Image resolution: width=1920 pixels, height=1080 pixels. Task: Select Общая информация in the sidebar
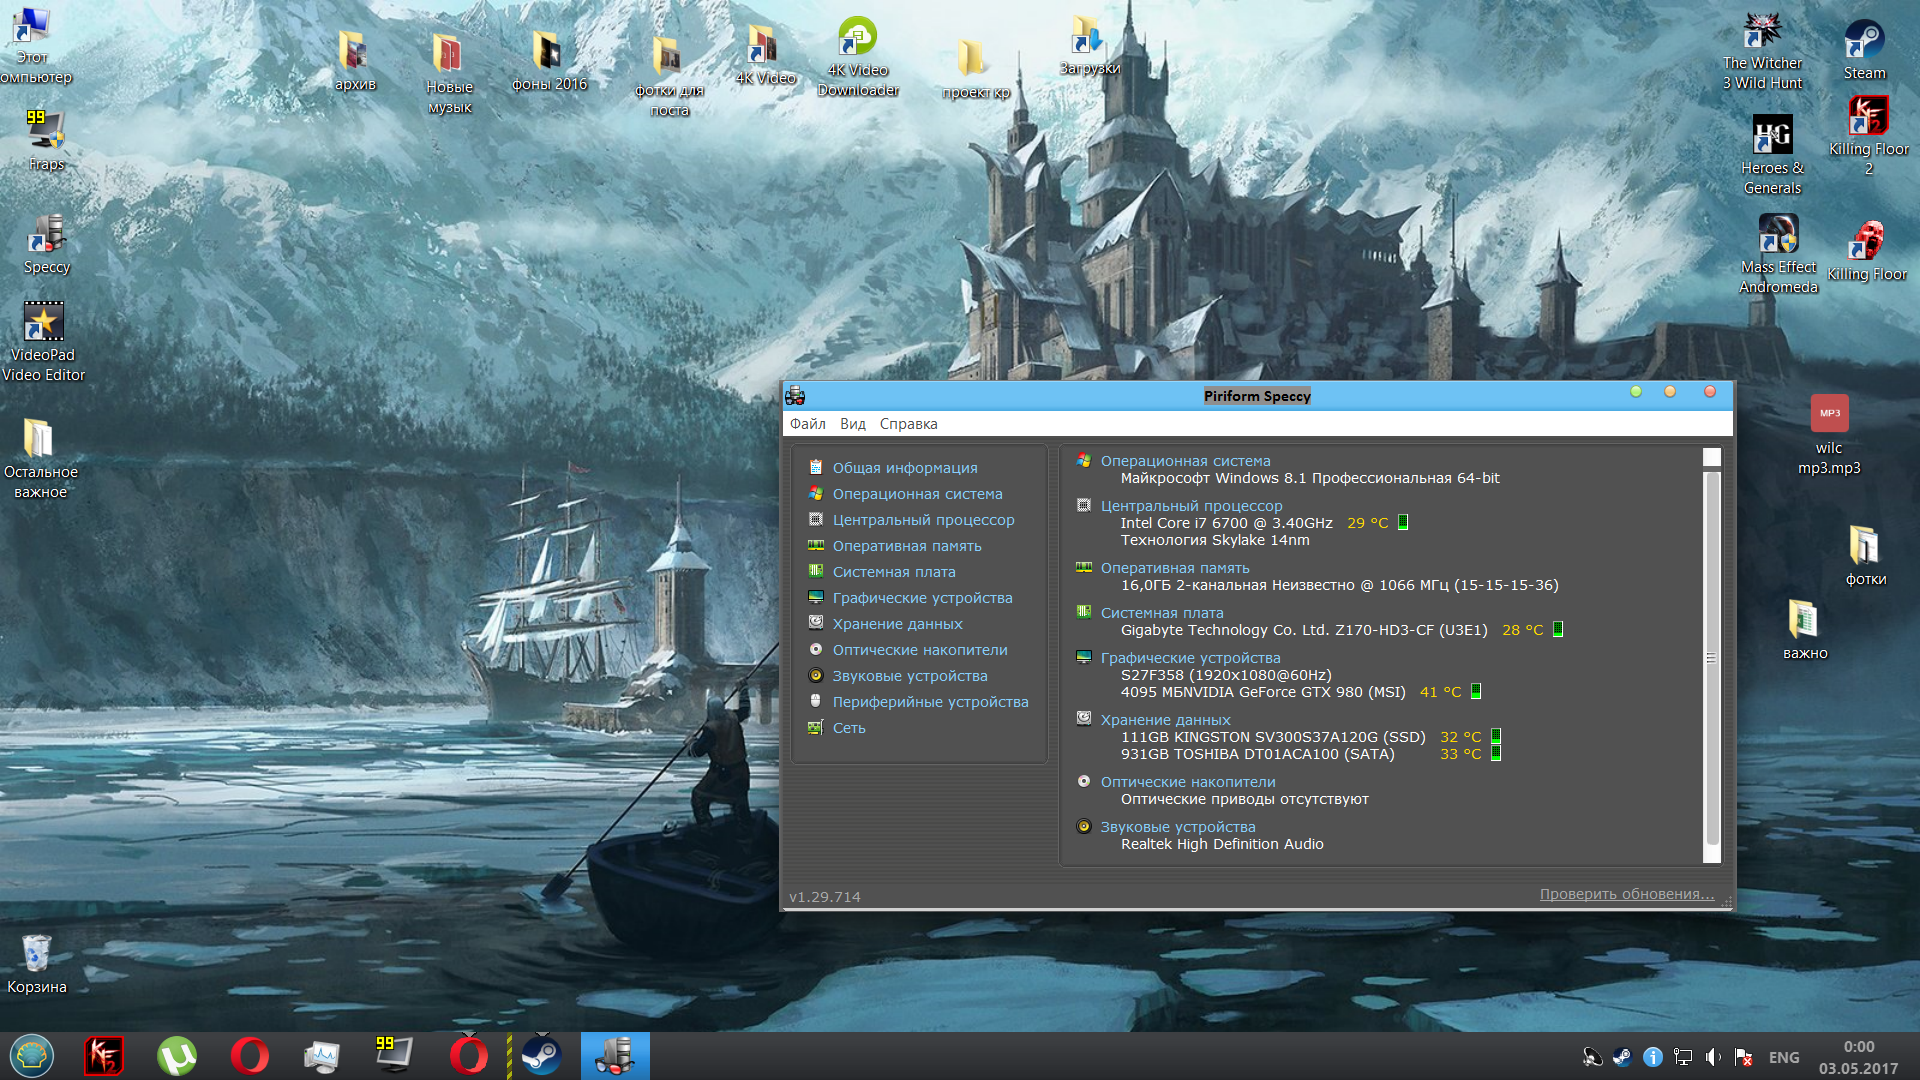tap(905, 468)
